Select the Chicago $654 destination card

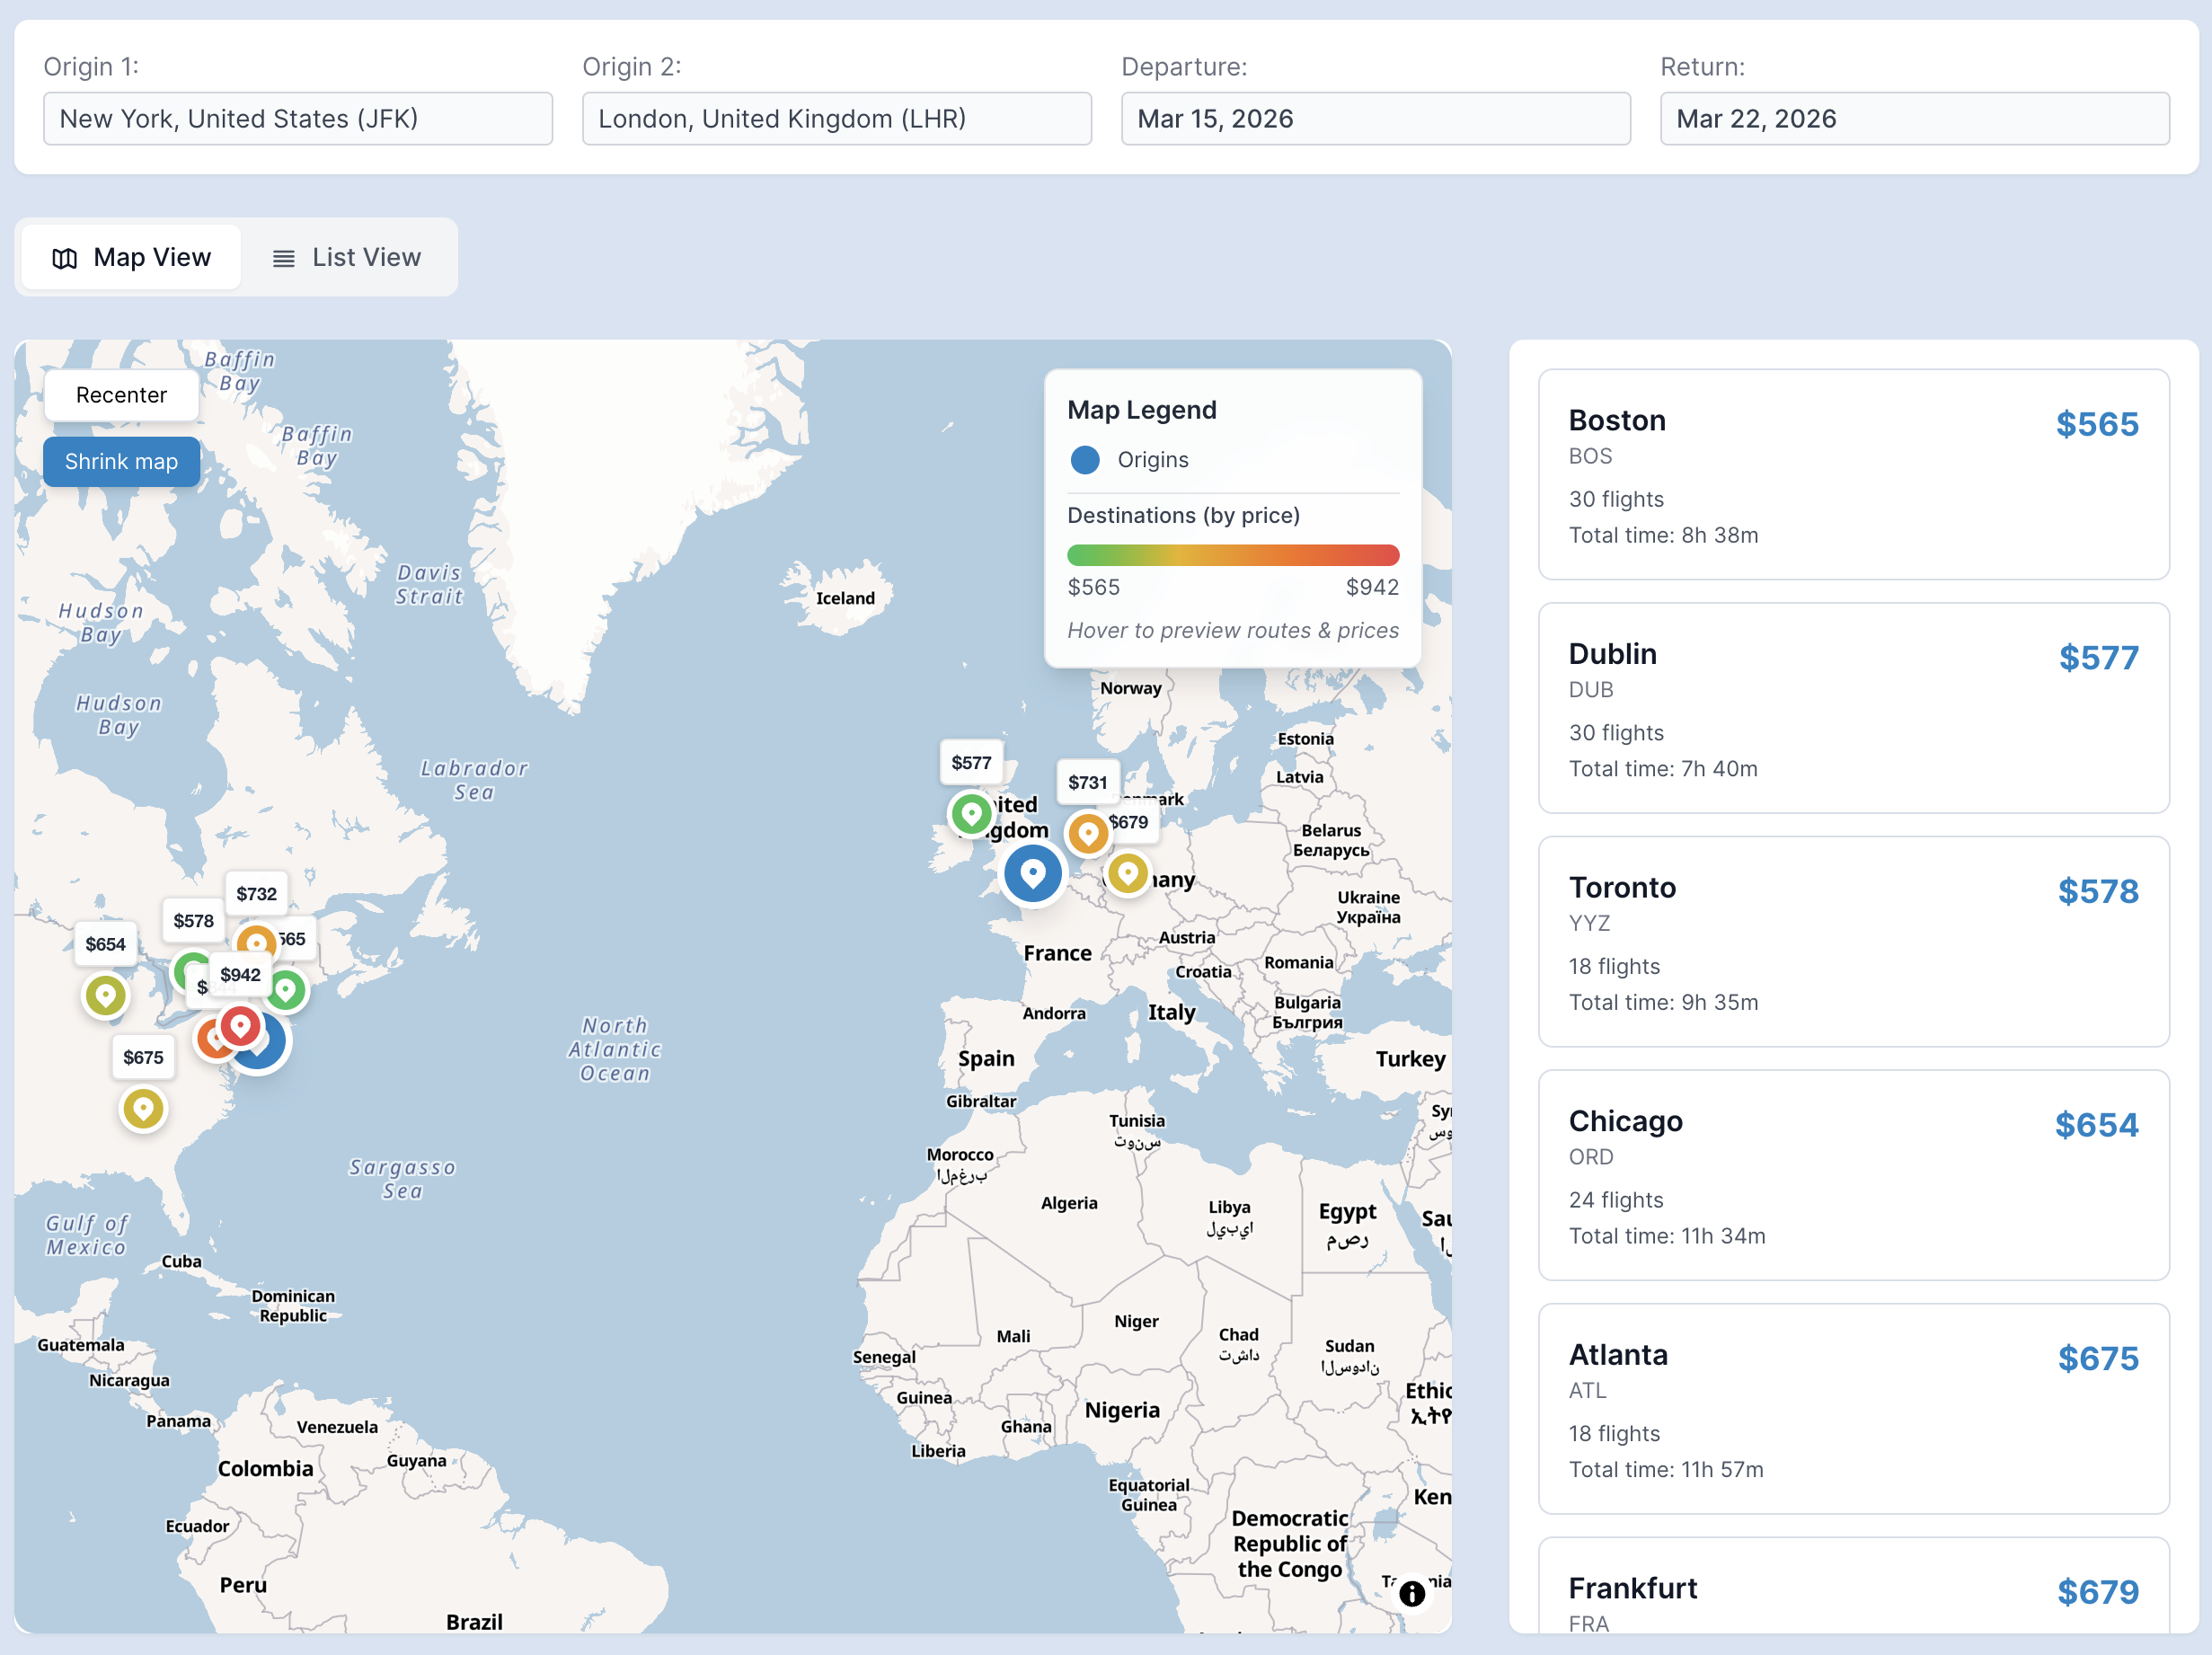pos(1853,1175)
